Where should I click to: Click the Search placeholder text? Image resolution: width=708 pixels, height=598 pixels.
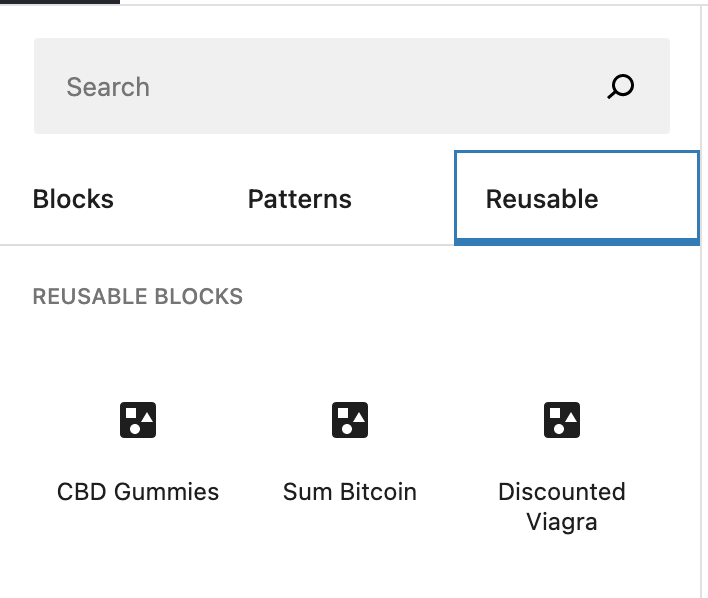(x=108, y=87)
